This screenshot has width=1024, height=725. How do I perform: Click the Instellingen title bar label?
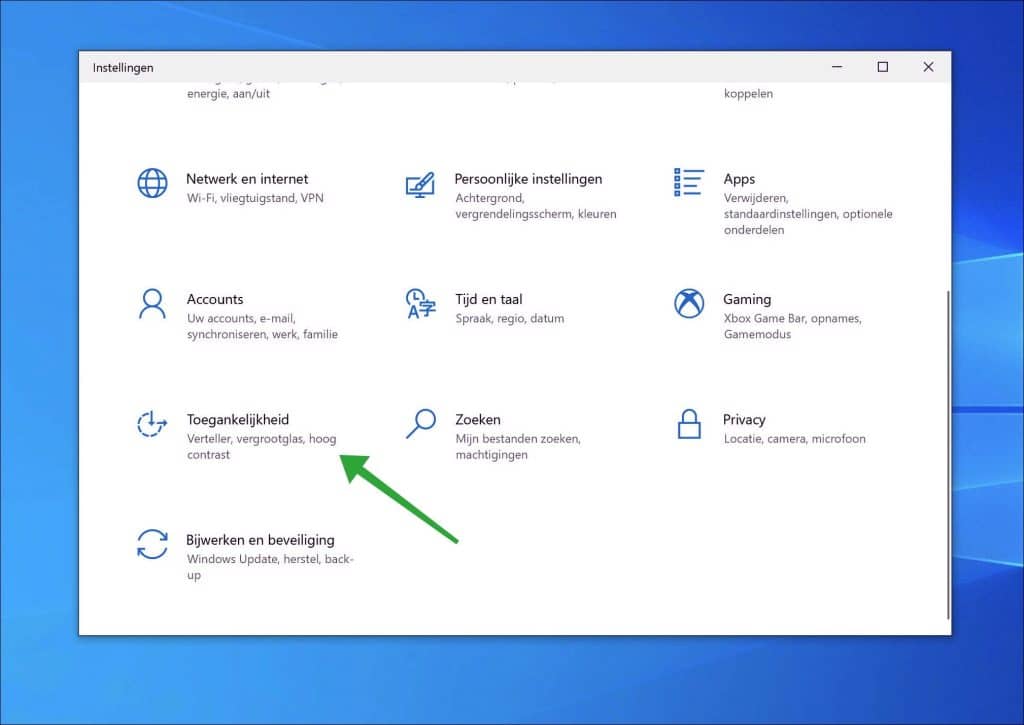[x=122, y=67]
